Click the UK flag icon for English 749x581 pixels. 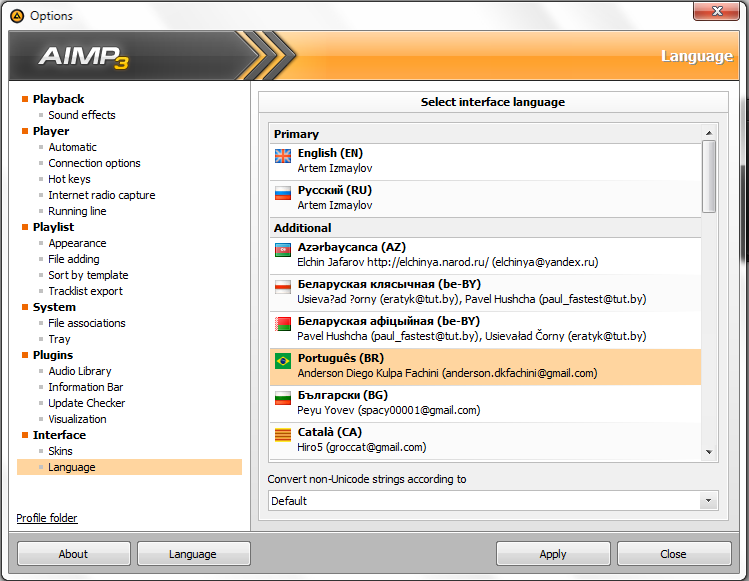[283, 156]
